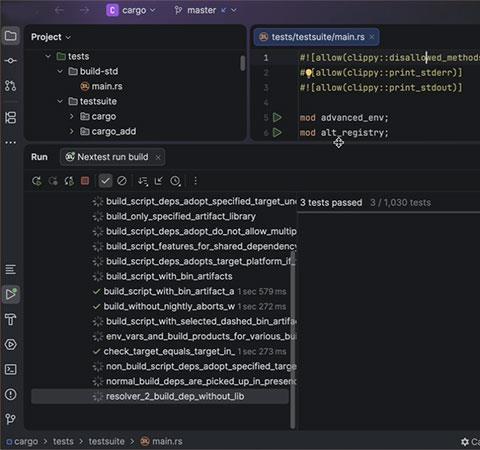Screen dimensions: 480x450
Task: Click line 1 in the editor
Action: (389, 58)
